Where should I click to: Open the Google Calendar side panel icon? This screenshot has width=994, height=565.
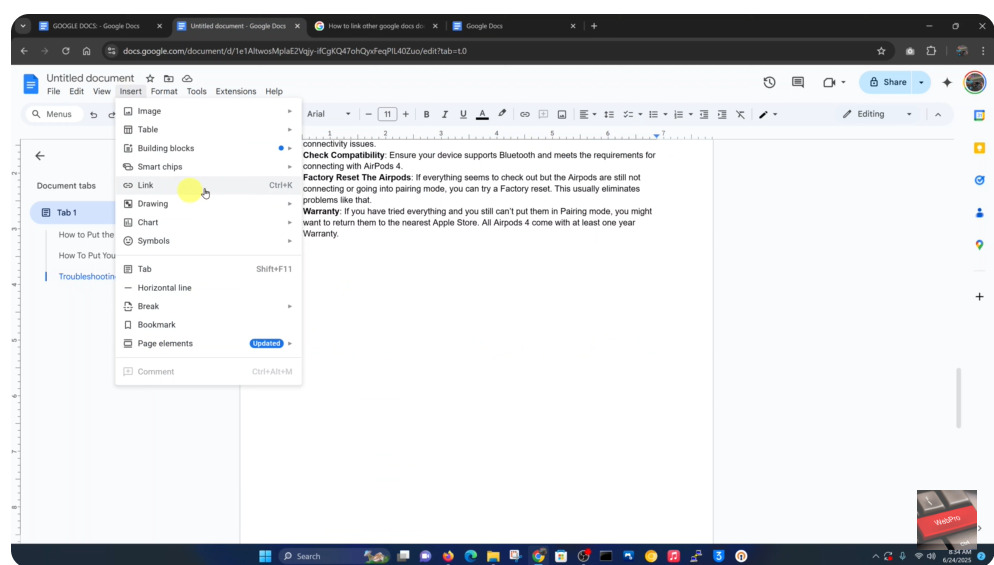click(x=979, y=115)
